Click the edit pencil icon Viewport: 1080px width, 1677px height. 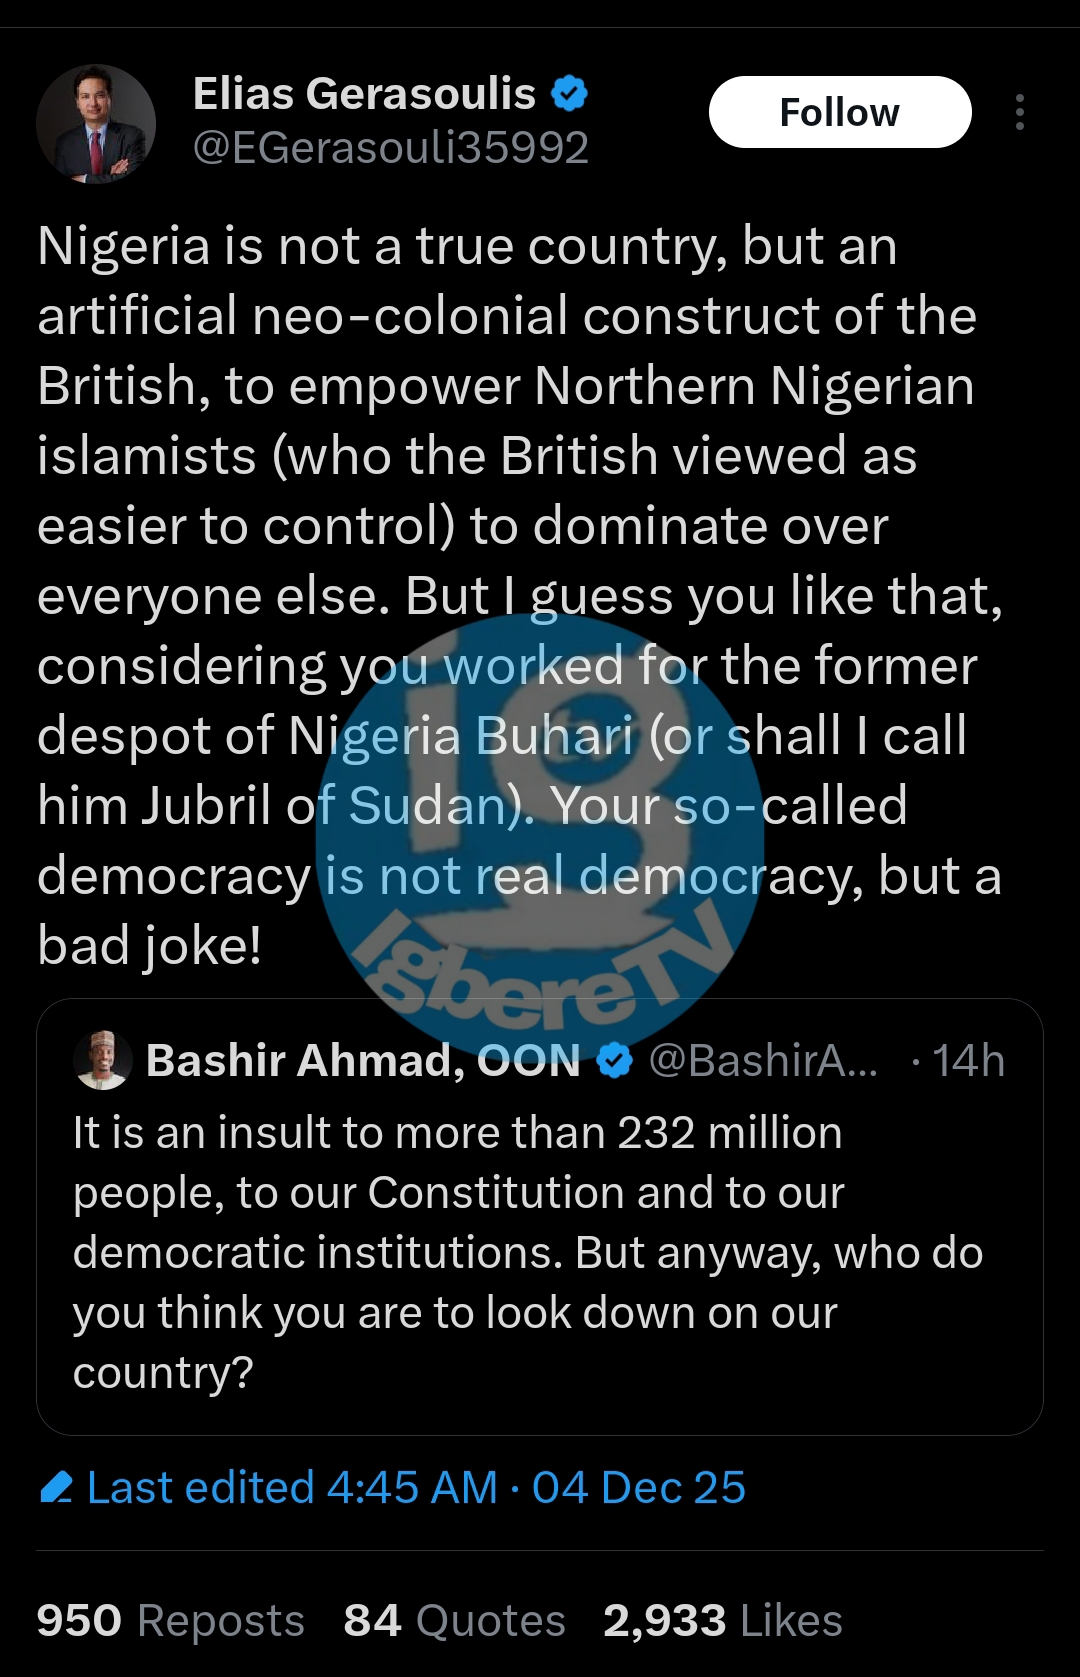click(x=56, y=1488)
